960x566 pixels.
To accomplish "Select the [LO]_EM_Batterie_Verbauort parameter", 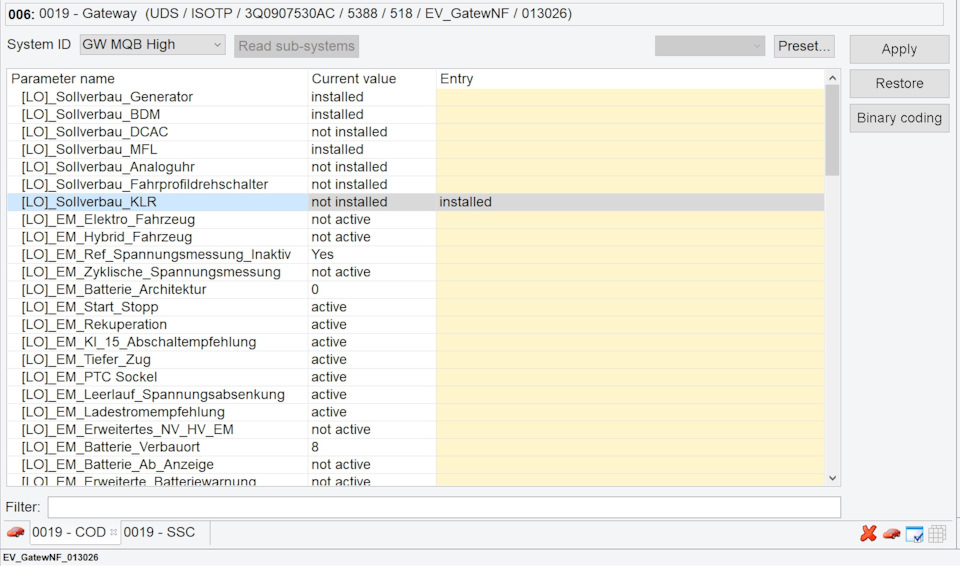I will (111, 447).
